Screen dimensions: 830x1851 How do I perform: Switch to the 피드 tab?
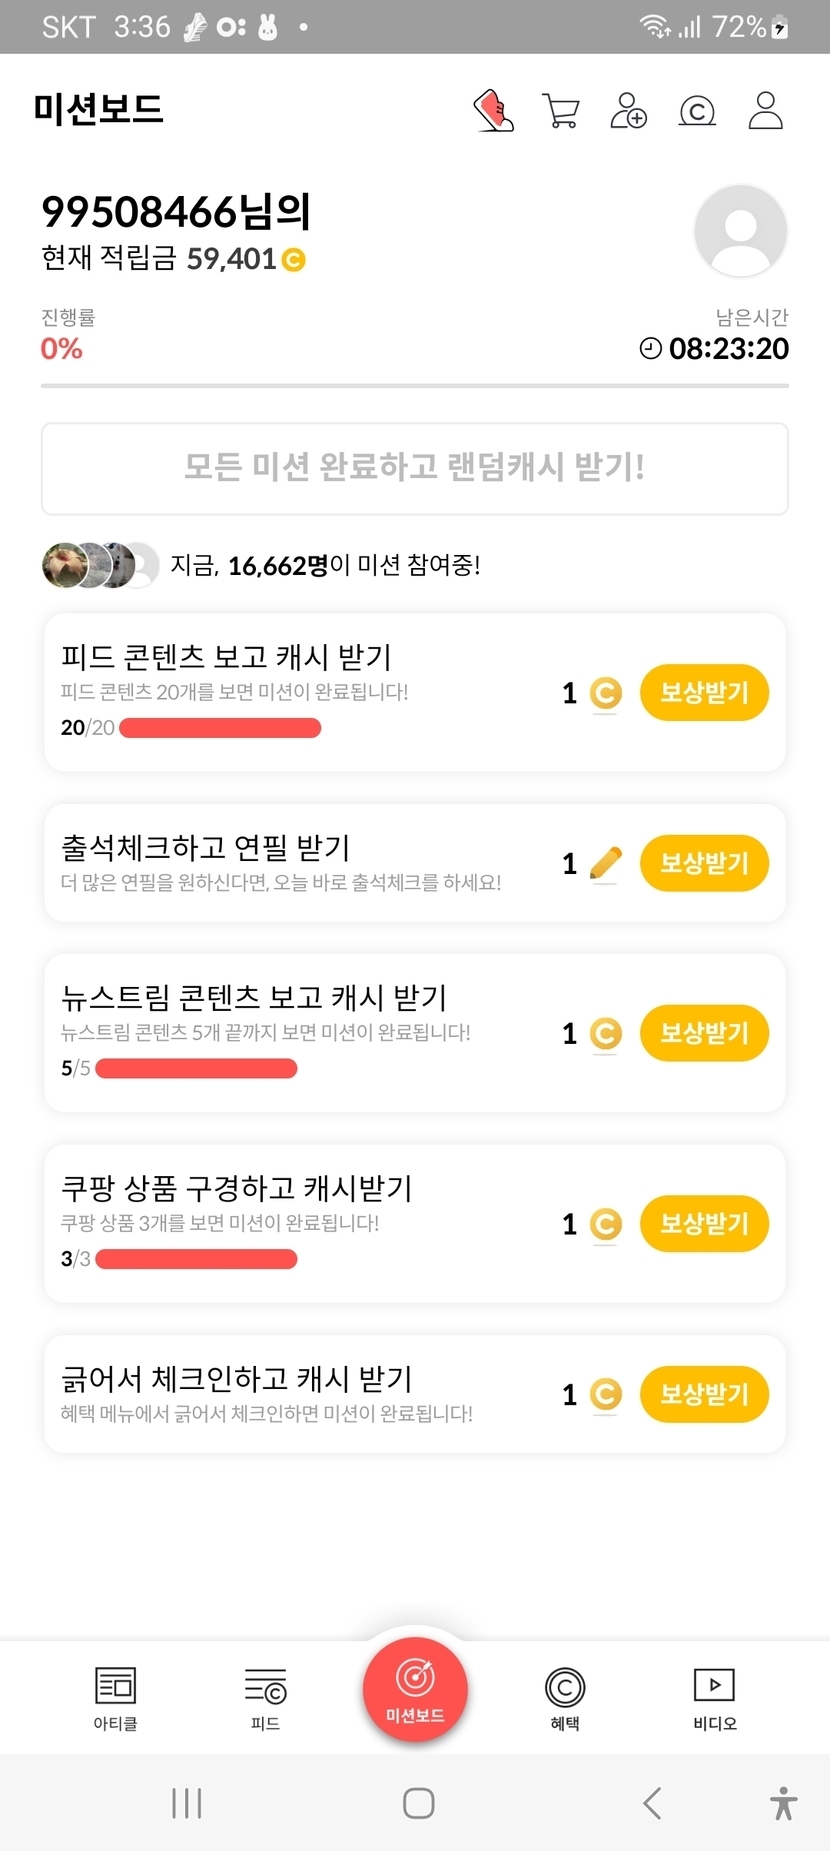pos(265,1698)
